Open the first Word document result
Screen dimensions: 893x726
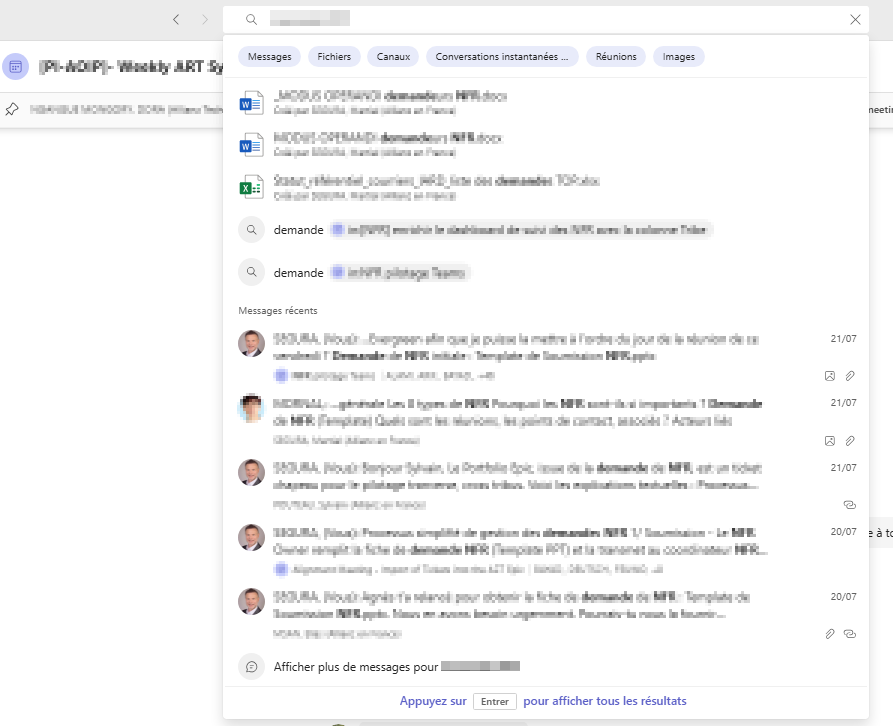547,102
